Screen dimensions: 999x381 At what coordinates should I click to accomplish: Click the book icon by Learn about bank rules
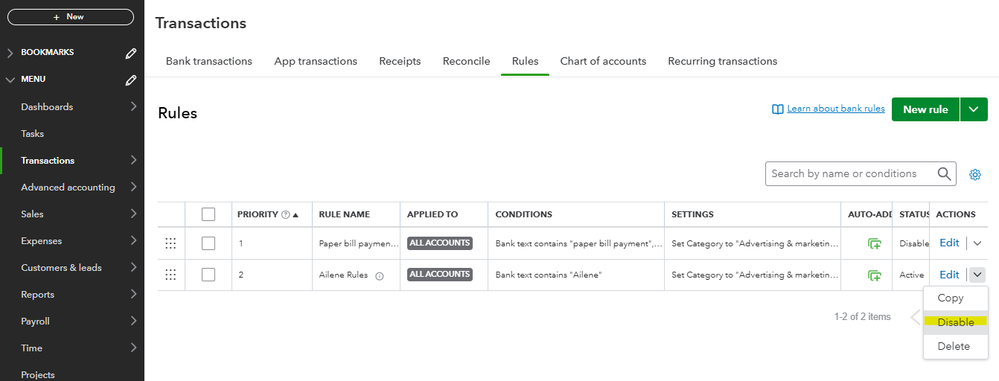(777, 109)
